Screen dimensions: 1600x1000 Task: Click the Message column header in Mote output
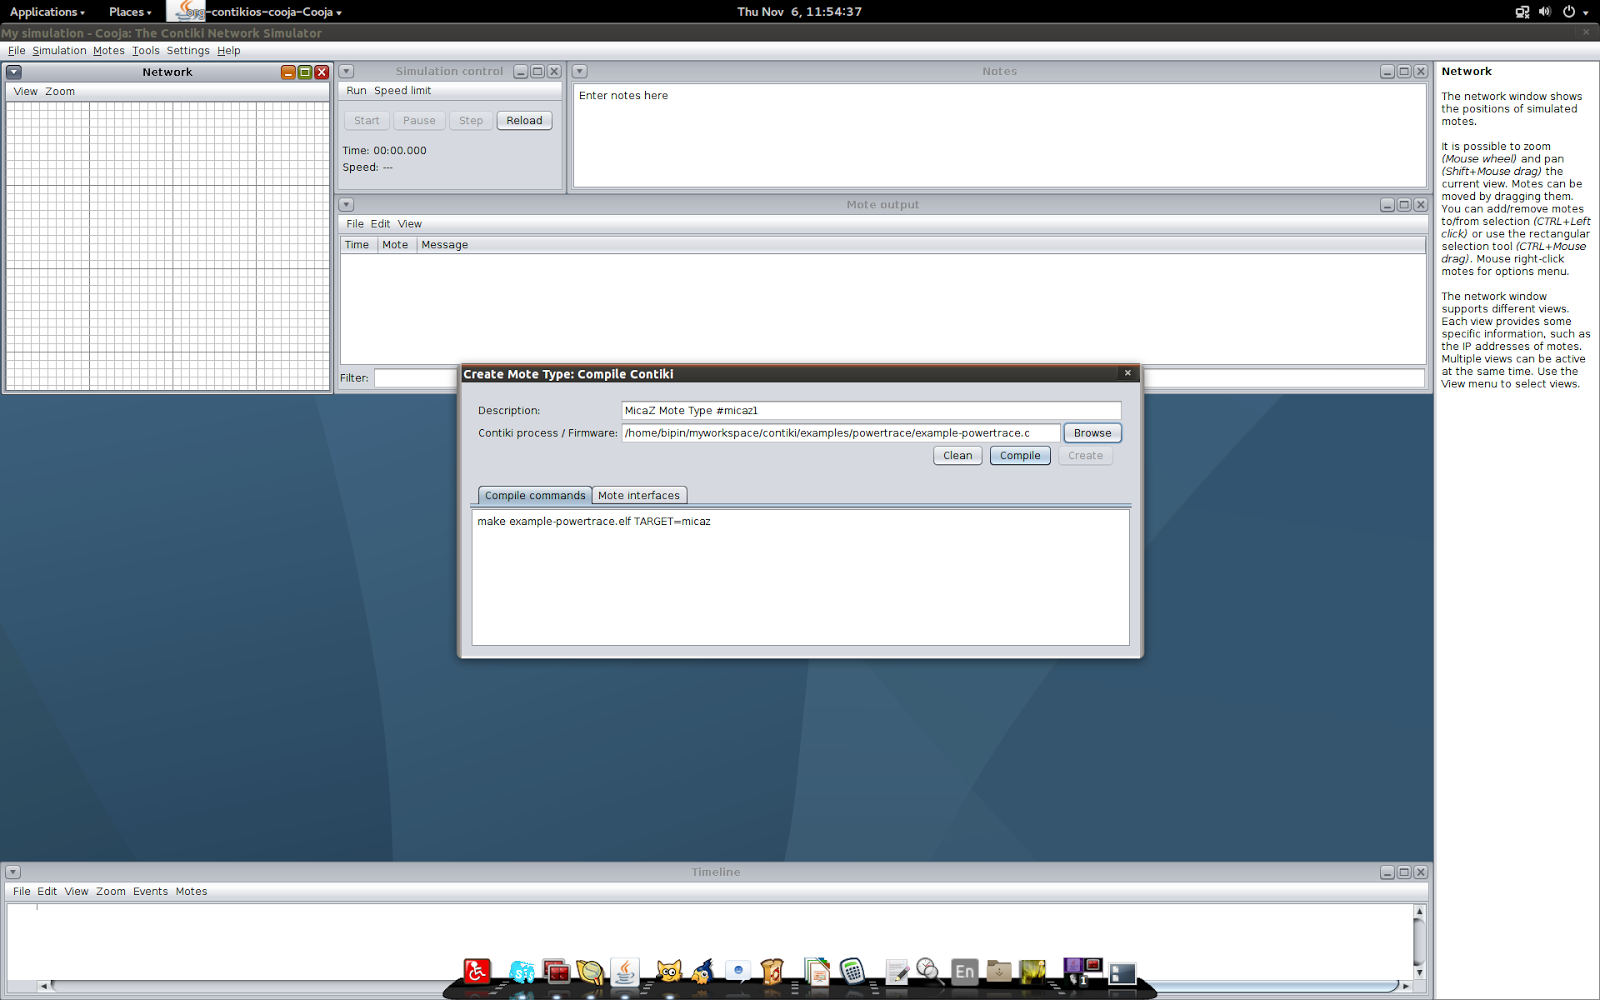(x=921, y=245)
